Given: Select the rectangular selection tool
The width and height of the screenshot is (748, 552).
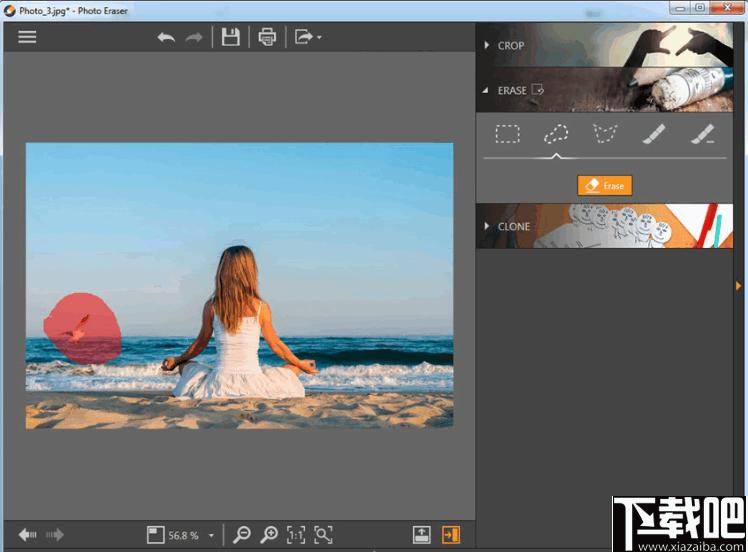Looking at the screenshot, I should (x=507, y=134).
